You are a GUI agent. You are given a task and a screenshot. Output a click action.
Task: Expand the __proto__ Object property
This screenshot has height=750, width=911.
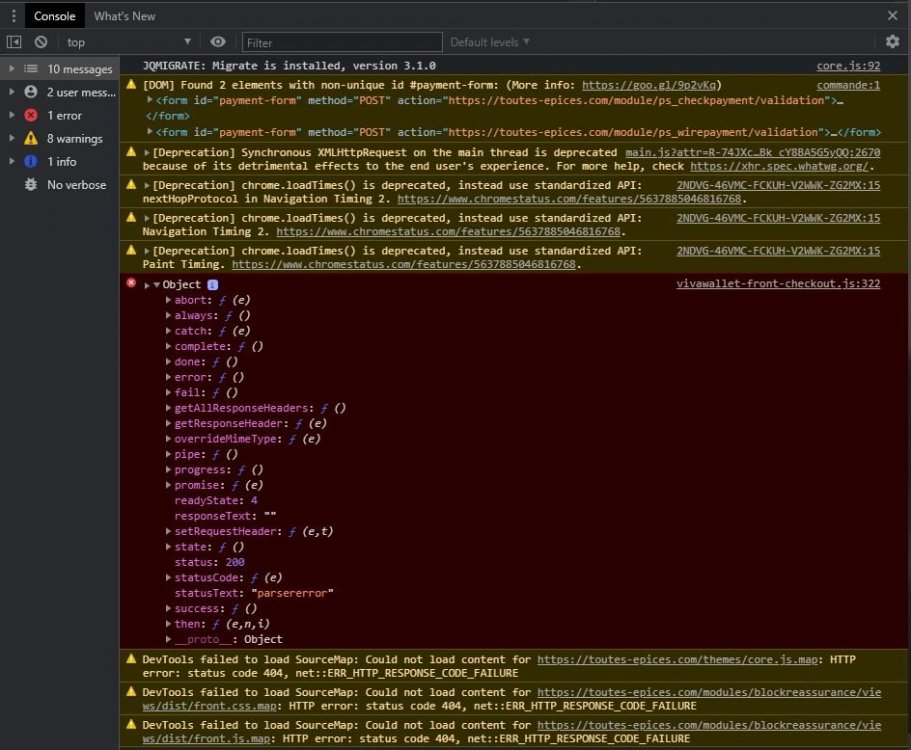tap(168, 639)
